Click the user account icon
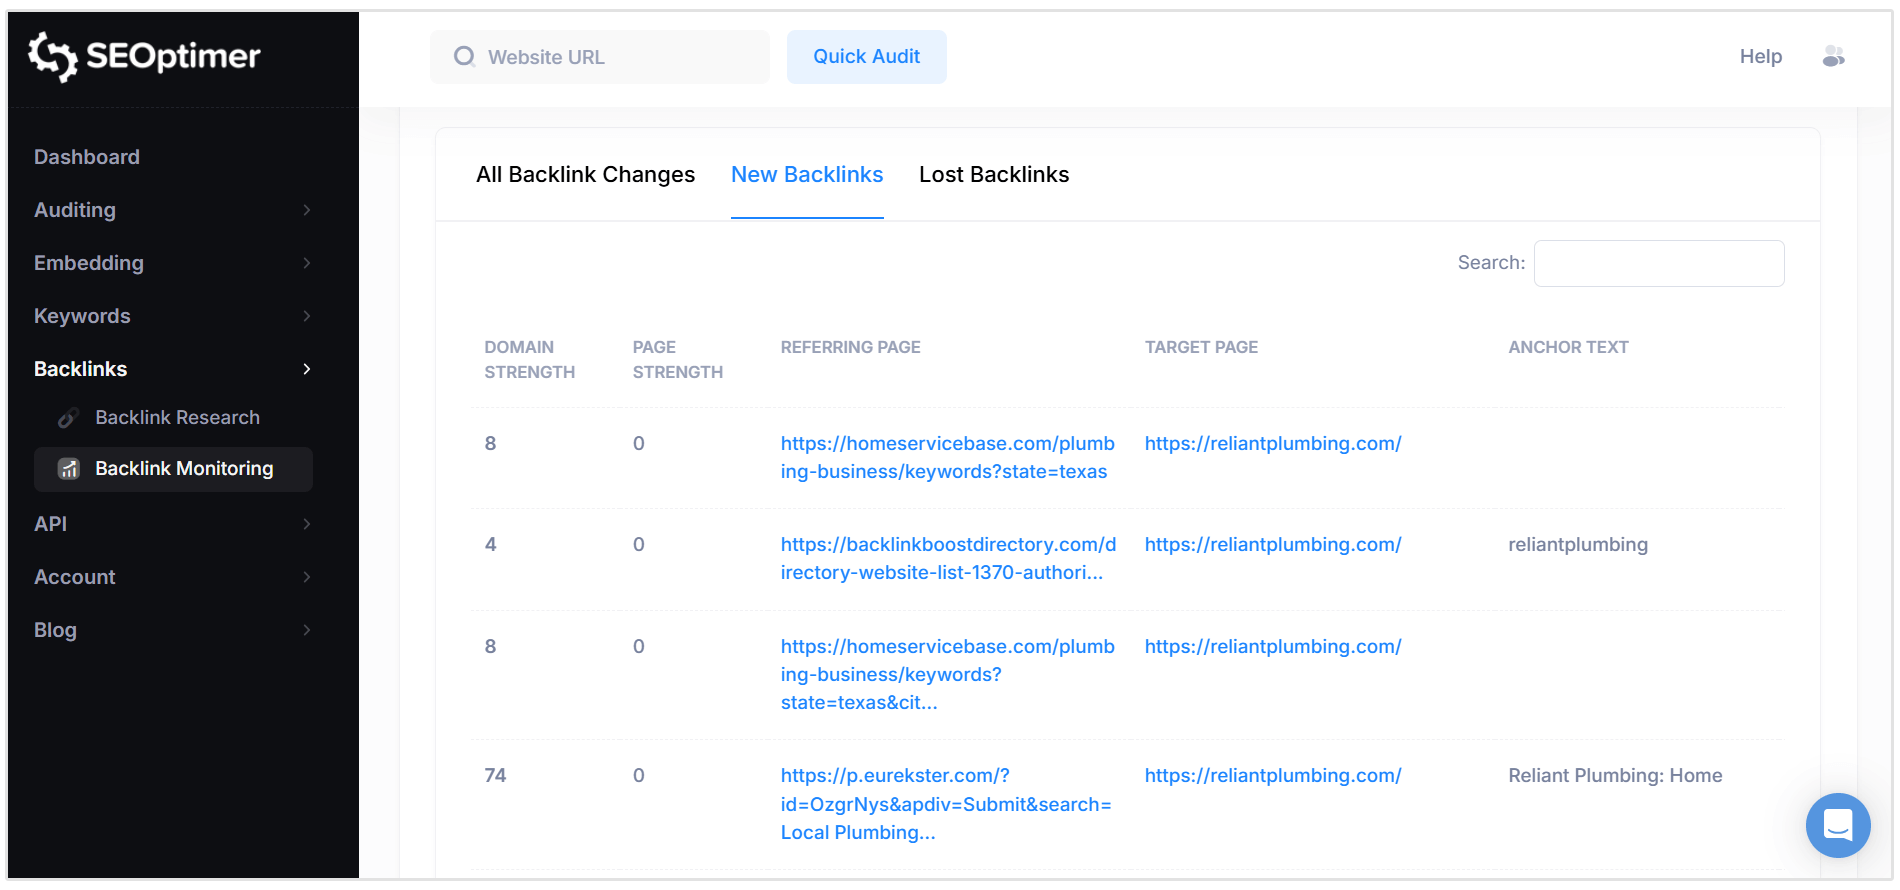The image size is (1900, 890). click(1833, 57)
